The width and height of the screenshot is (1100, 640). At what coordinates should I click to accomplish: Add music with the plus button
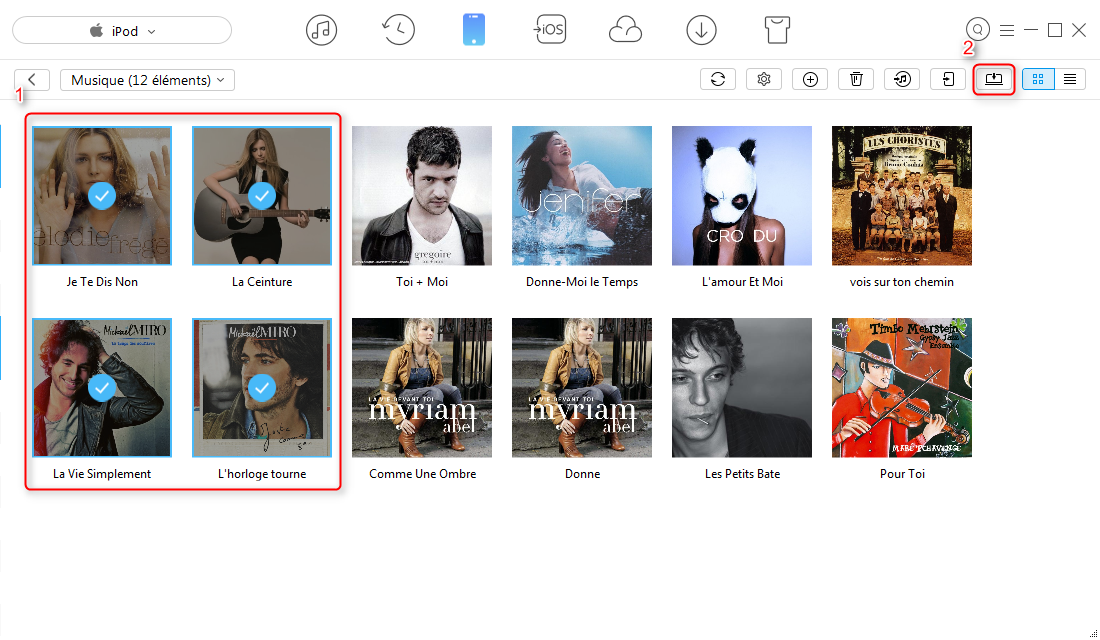coord(810,79)
